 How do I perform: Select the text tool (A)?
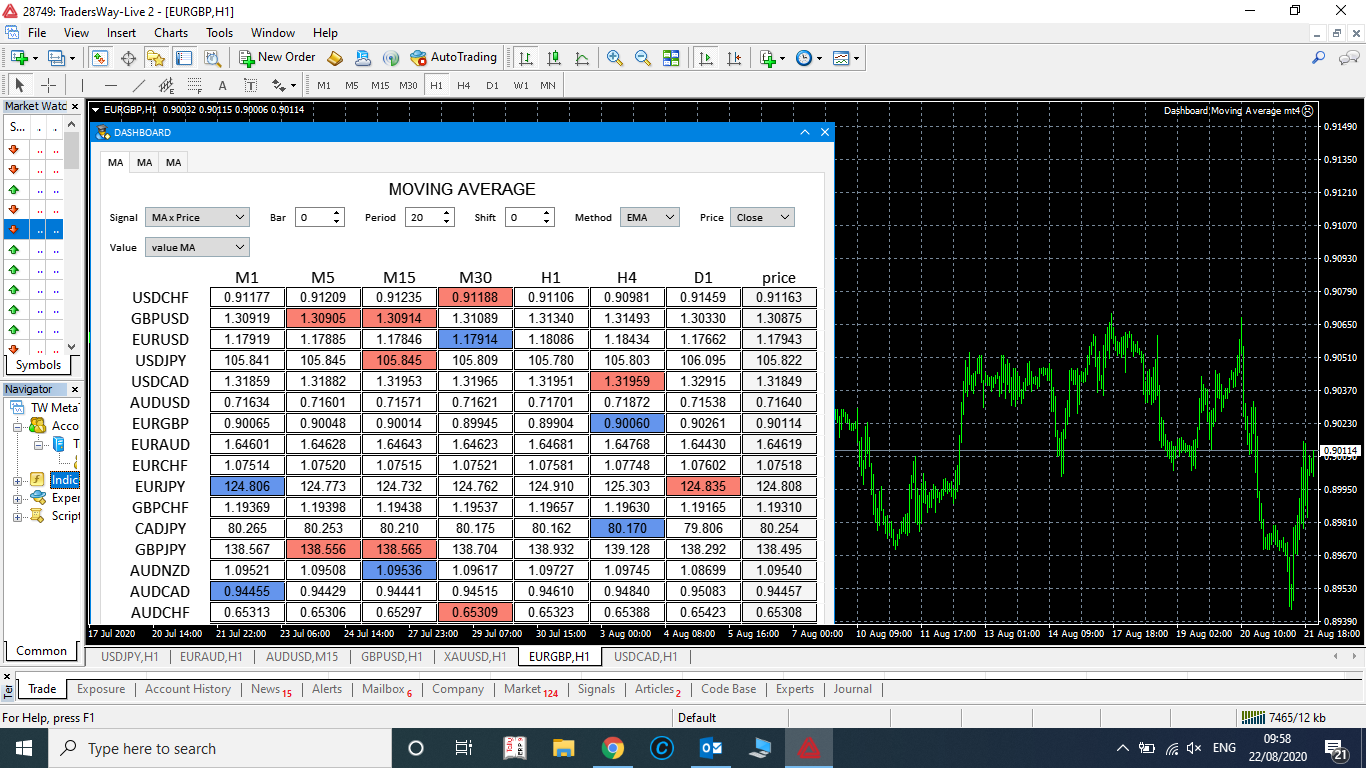[x=222, y=86]
